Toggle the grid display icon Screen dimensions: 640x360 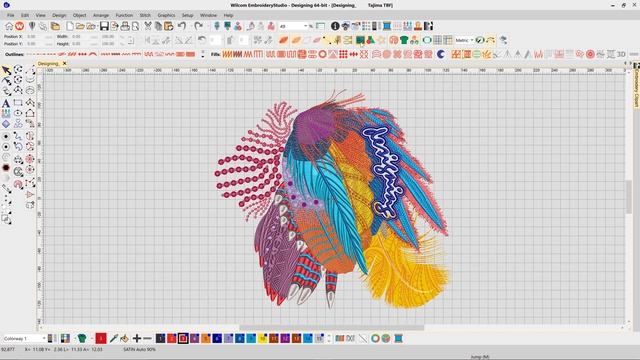pos(438,40)
